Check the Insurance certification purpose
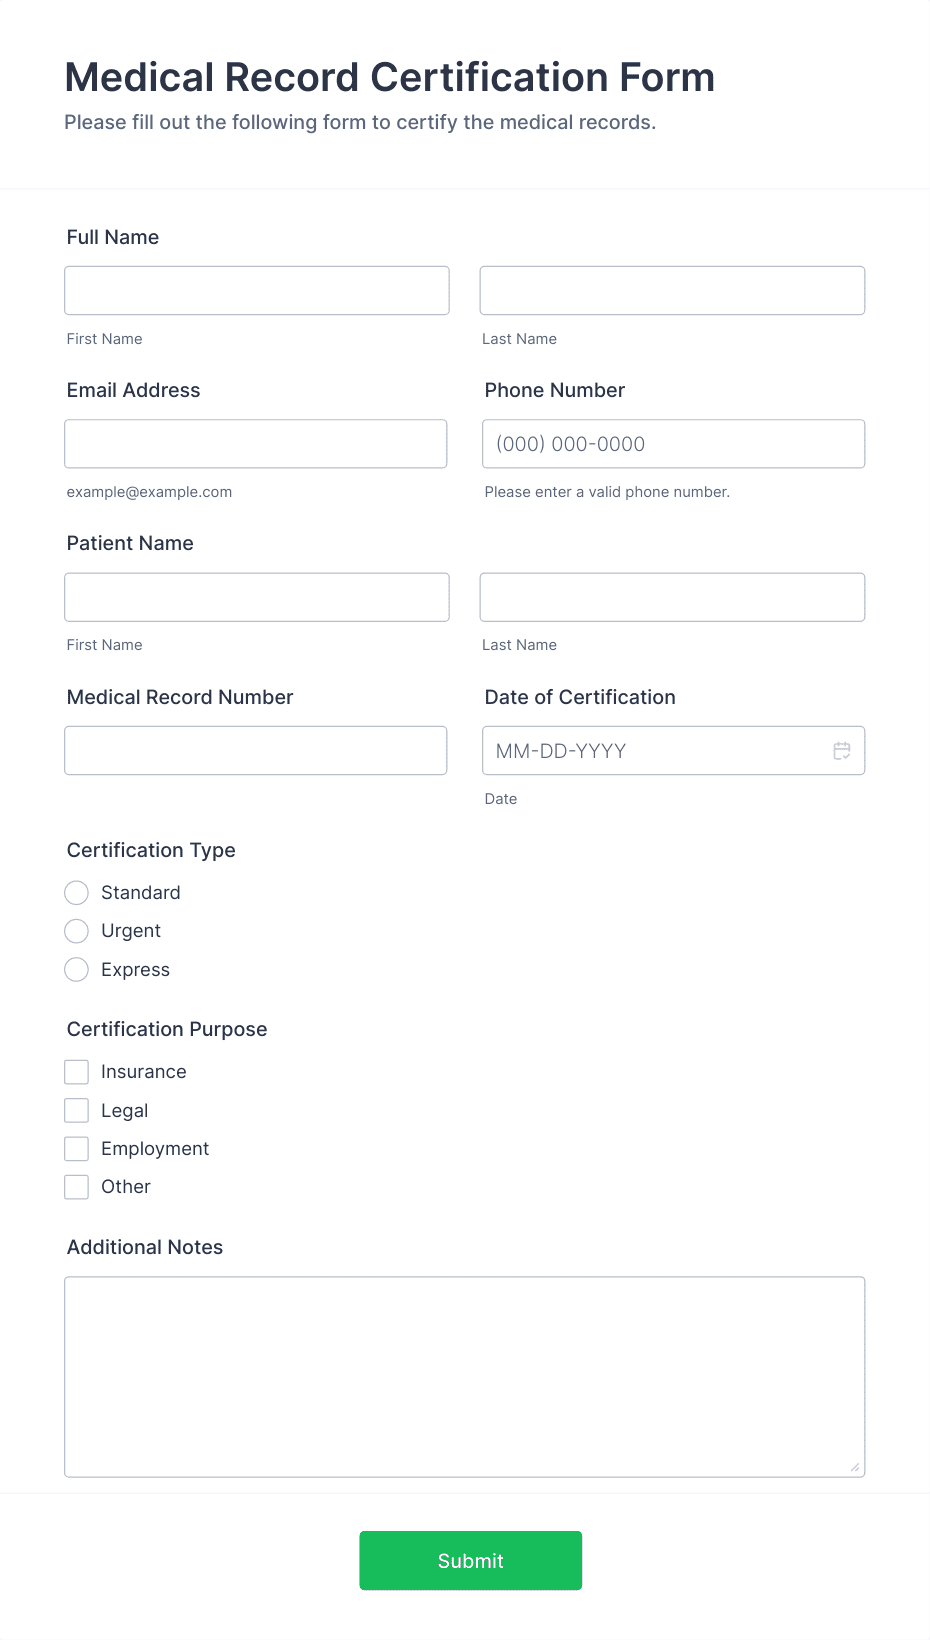Screen dimensions: 930x1640 click(x=76, y=1071)
